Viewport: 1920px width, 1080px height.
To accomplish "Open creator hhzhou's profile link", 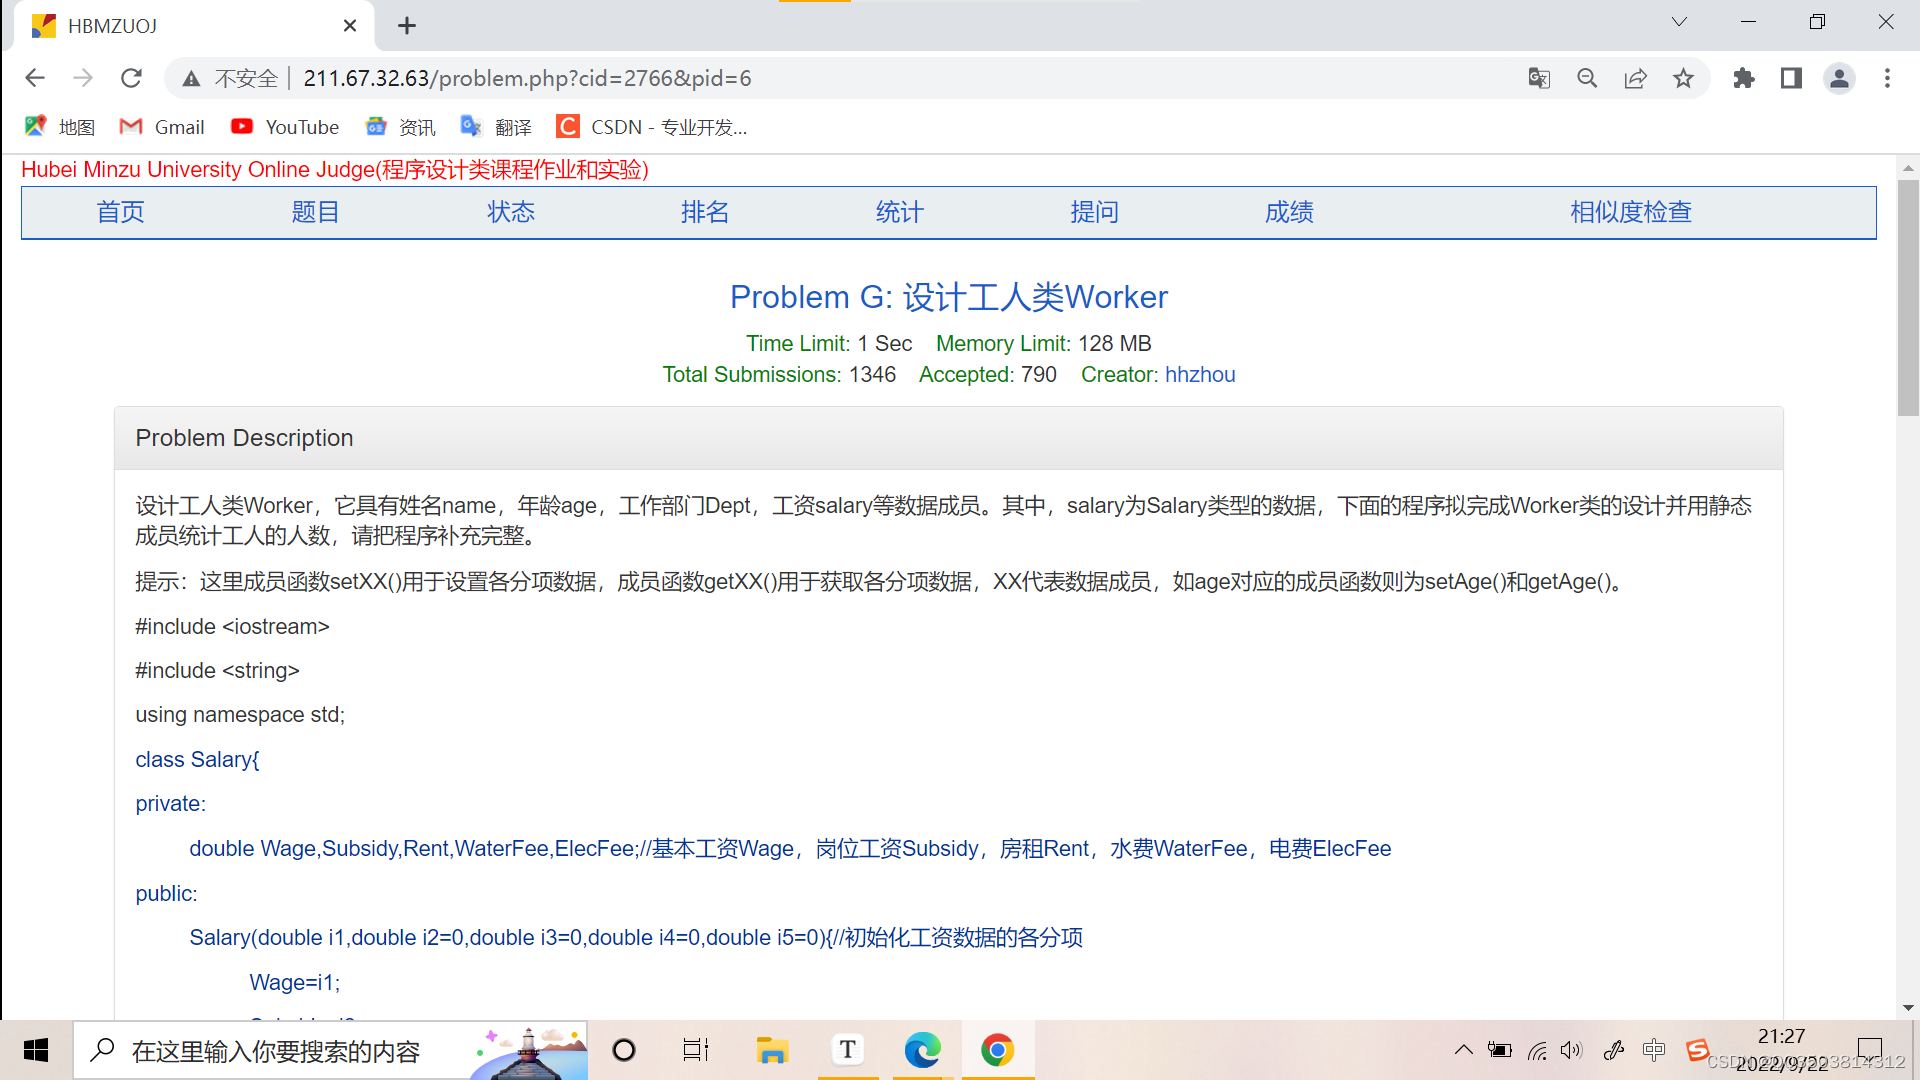I will click(1200, 374).
